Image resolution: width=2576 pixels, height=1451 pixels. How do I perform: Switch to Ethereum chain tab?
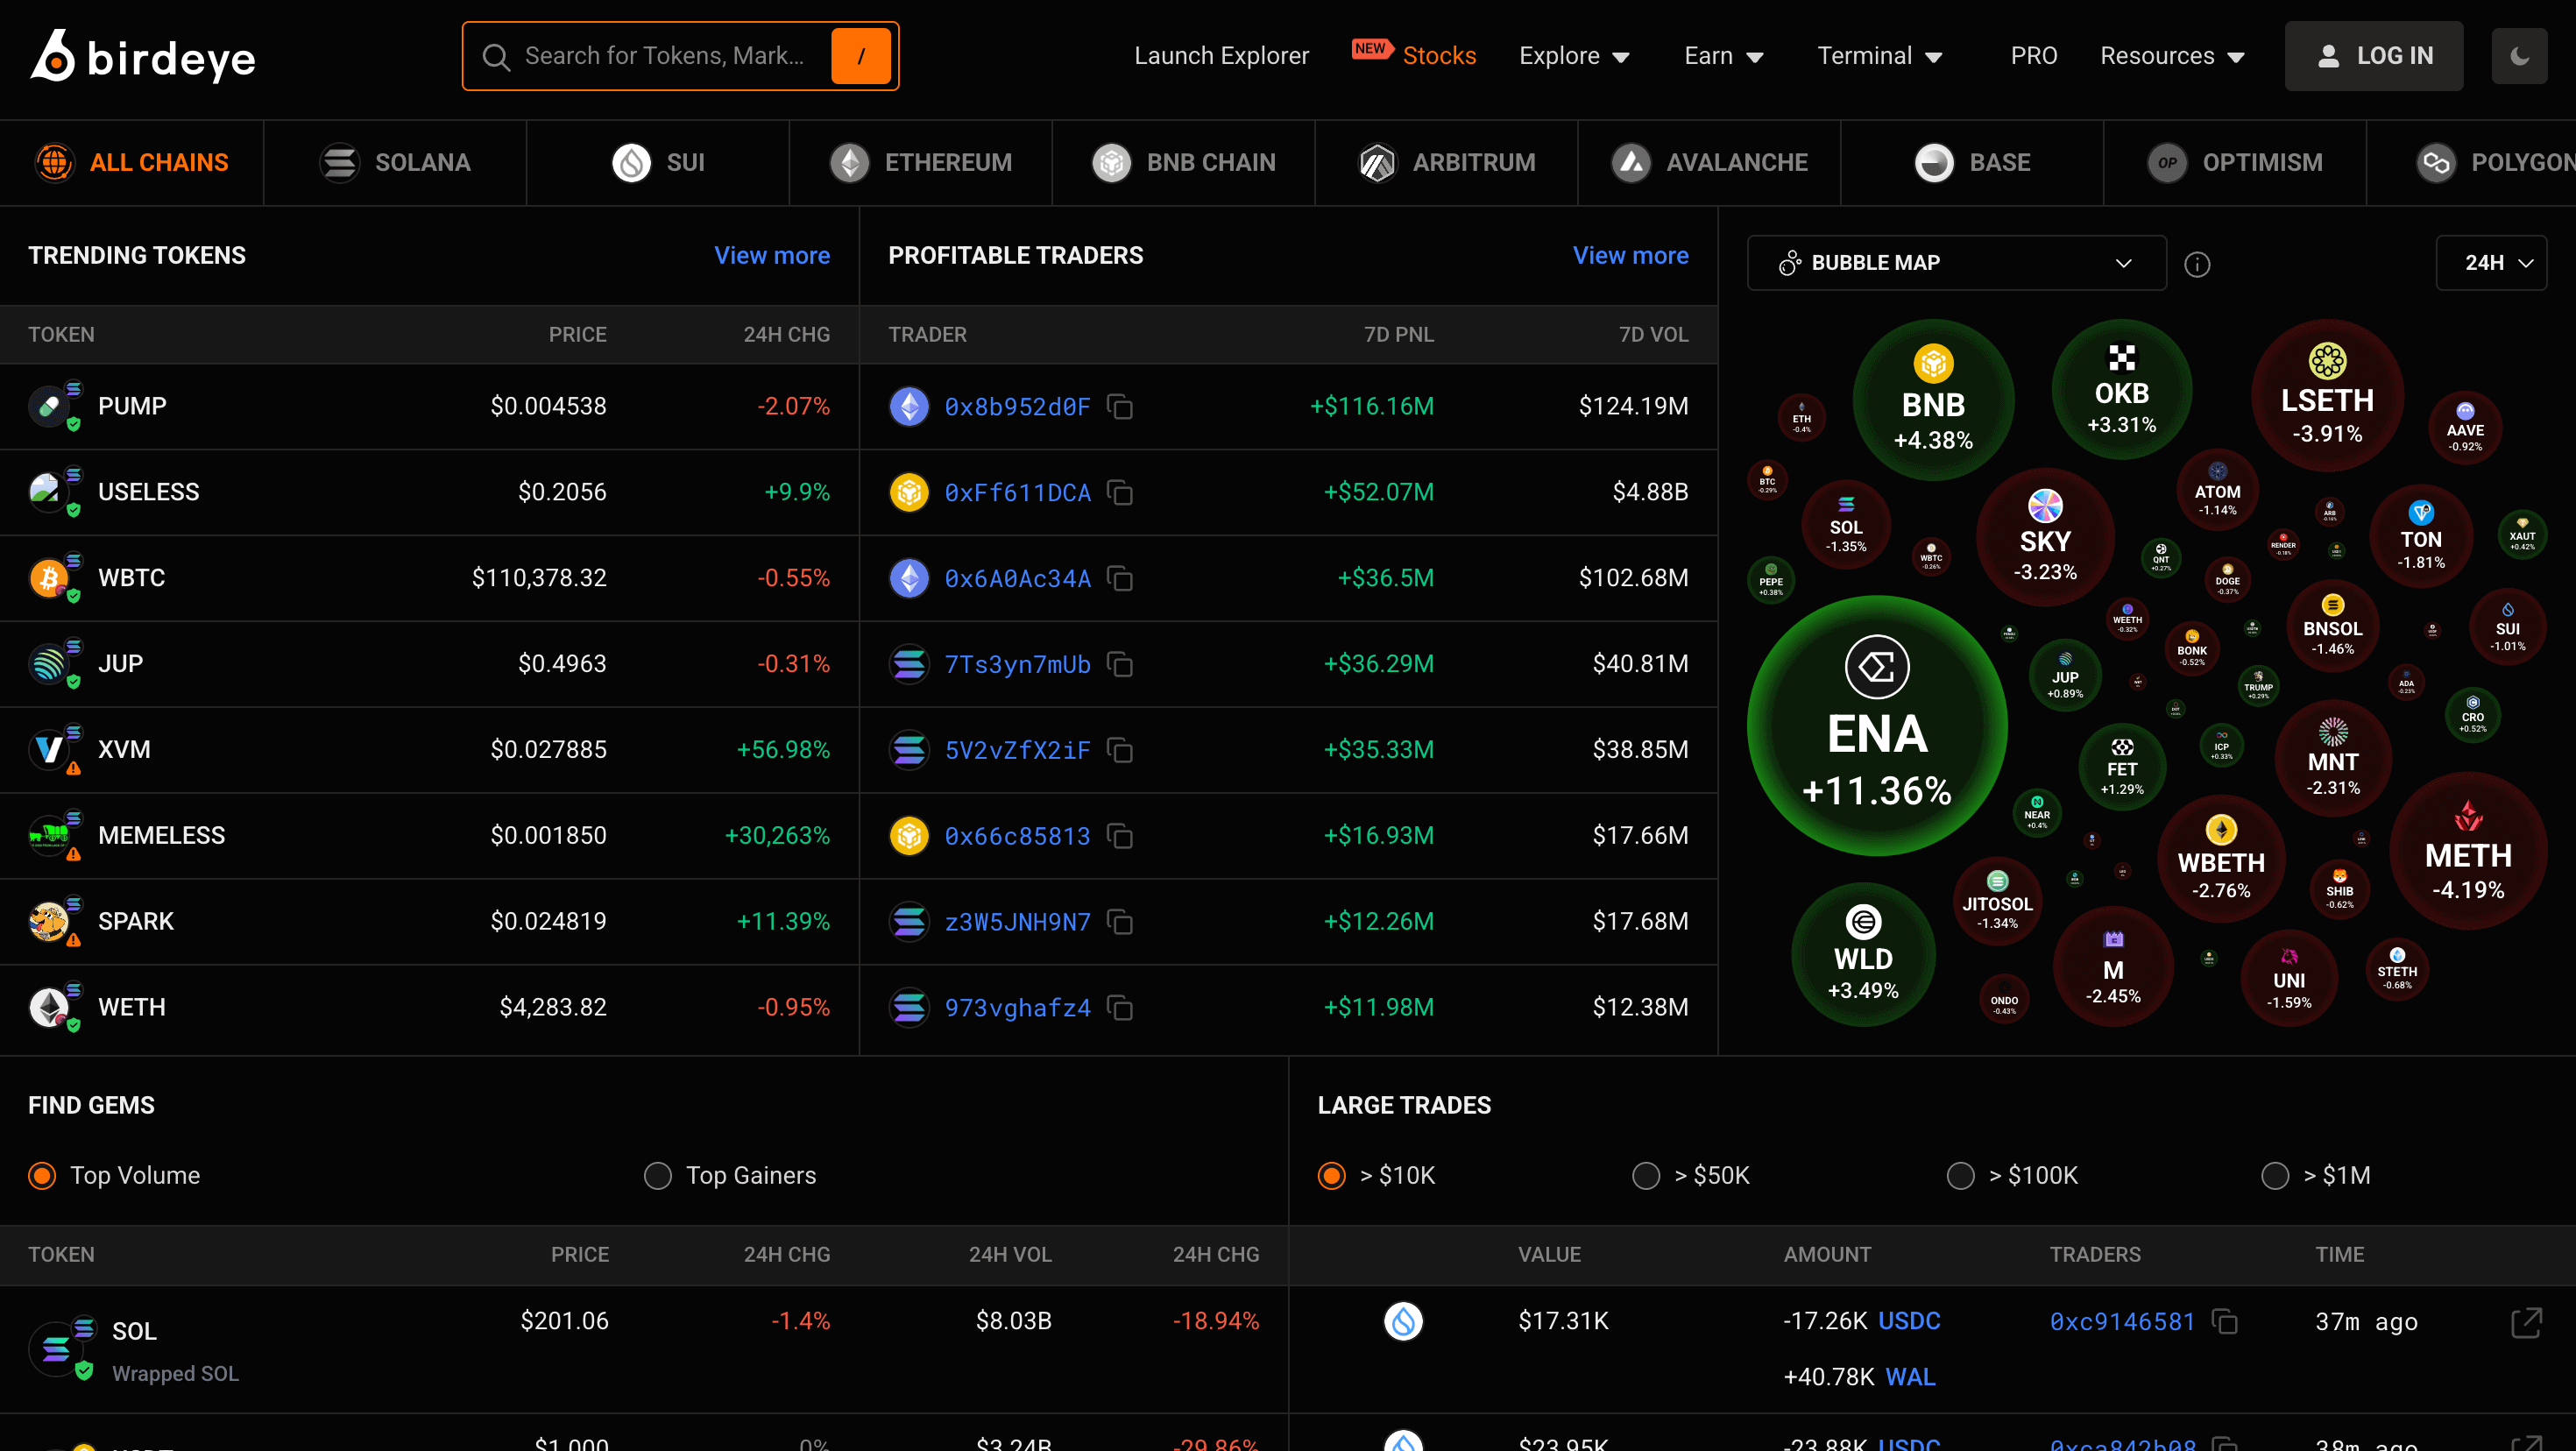[921, 163]
